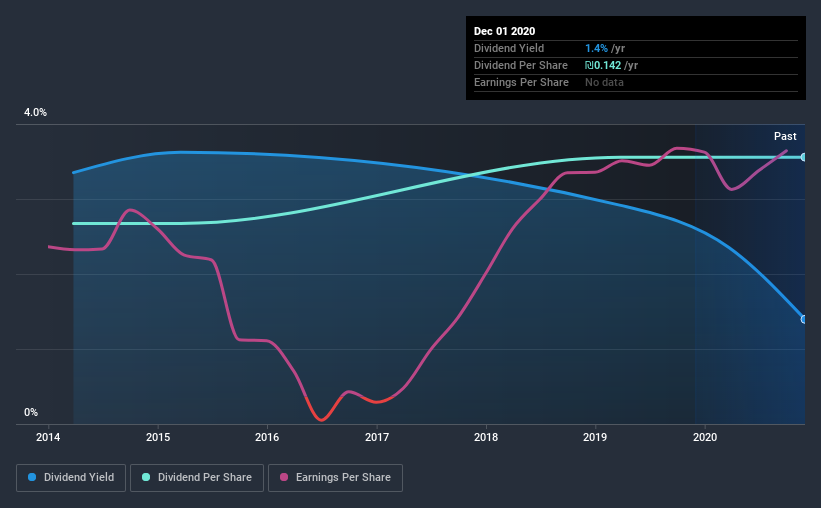Toggle the Dividend Per Share legend button
The image size is (821, 508).
pyautogui.click(x=197, y=478)
